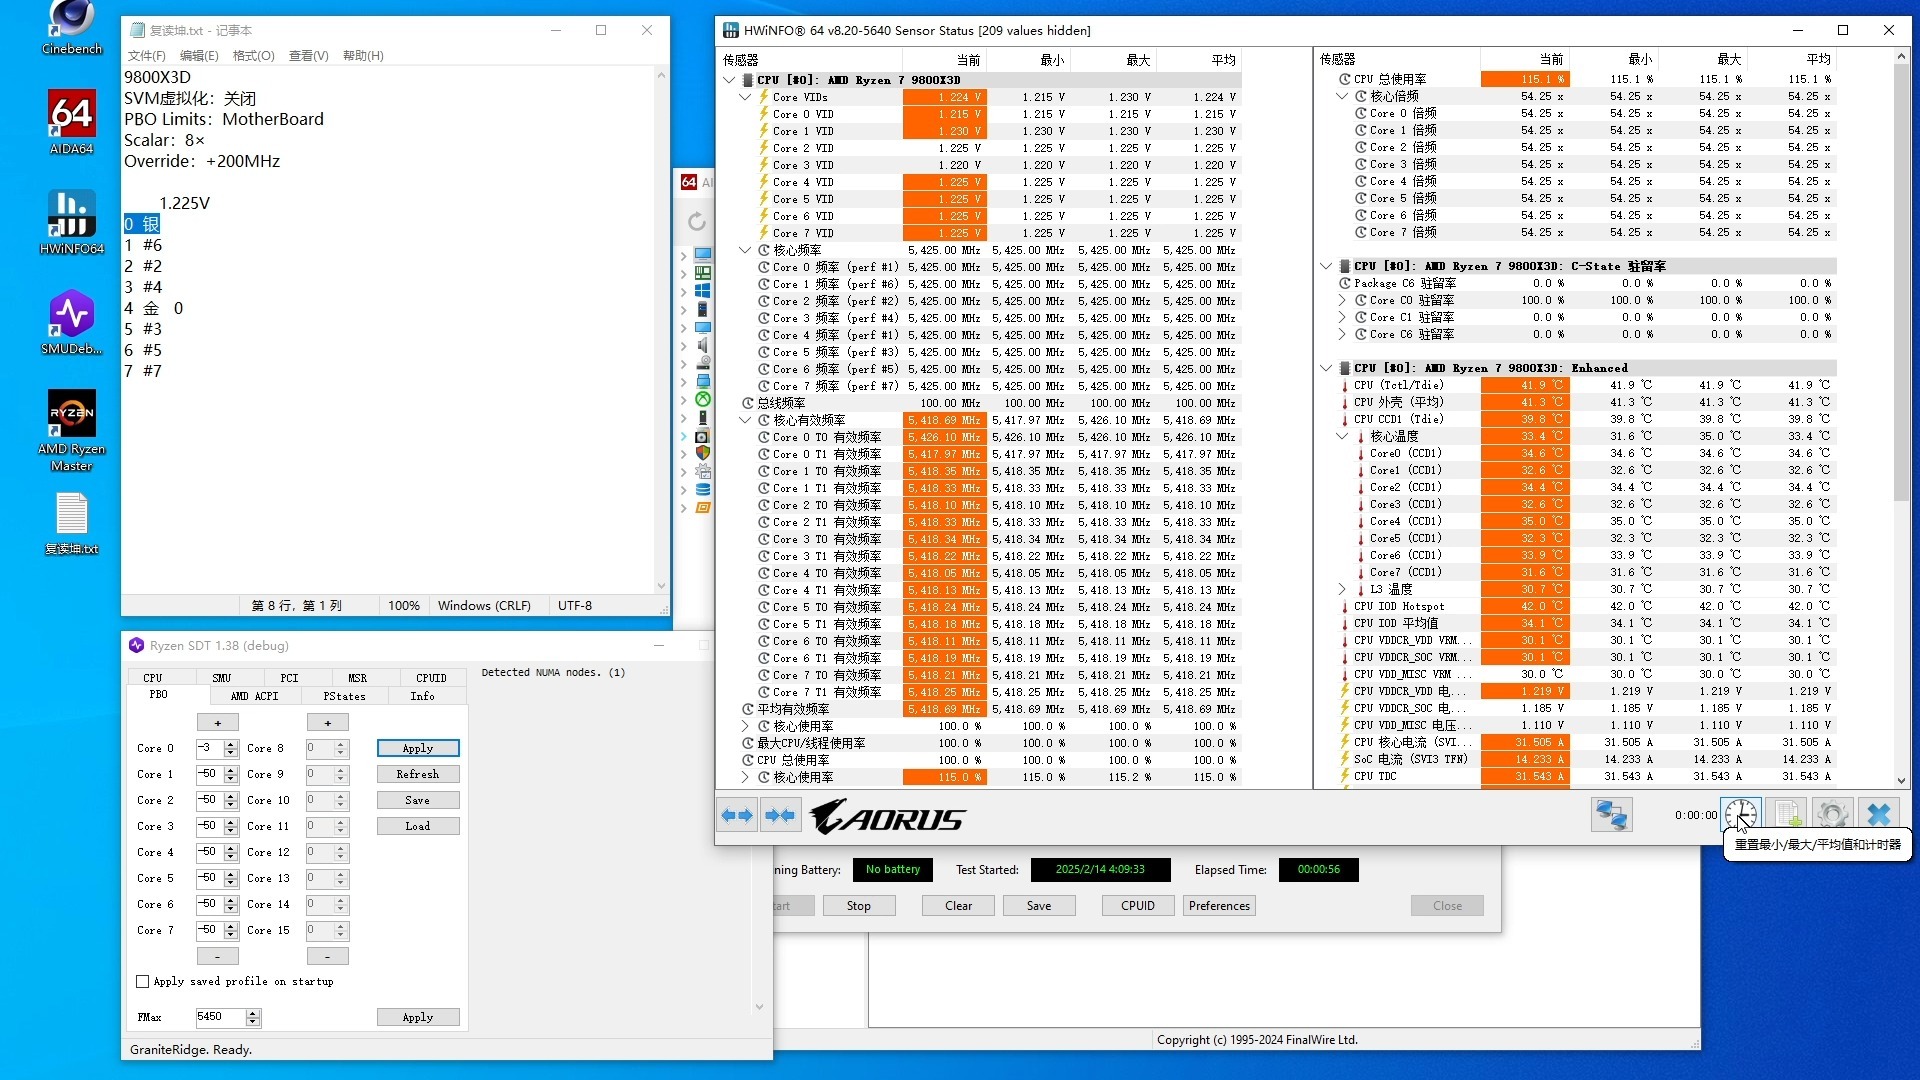1920x1080 pixels.
Task: Click the AIDA64 refresh arrow icon
Action: pyautogui.click(x=697, y=221)
